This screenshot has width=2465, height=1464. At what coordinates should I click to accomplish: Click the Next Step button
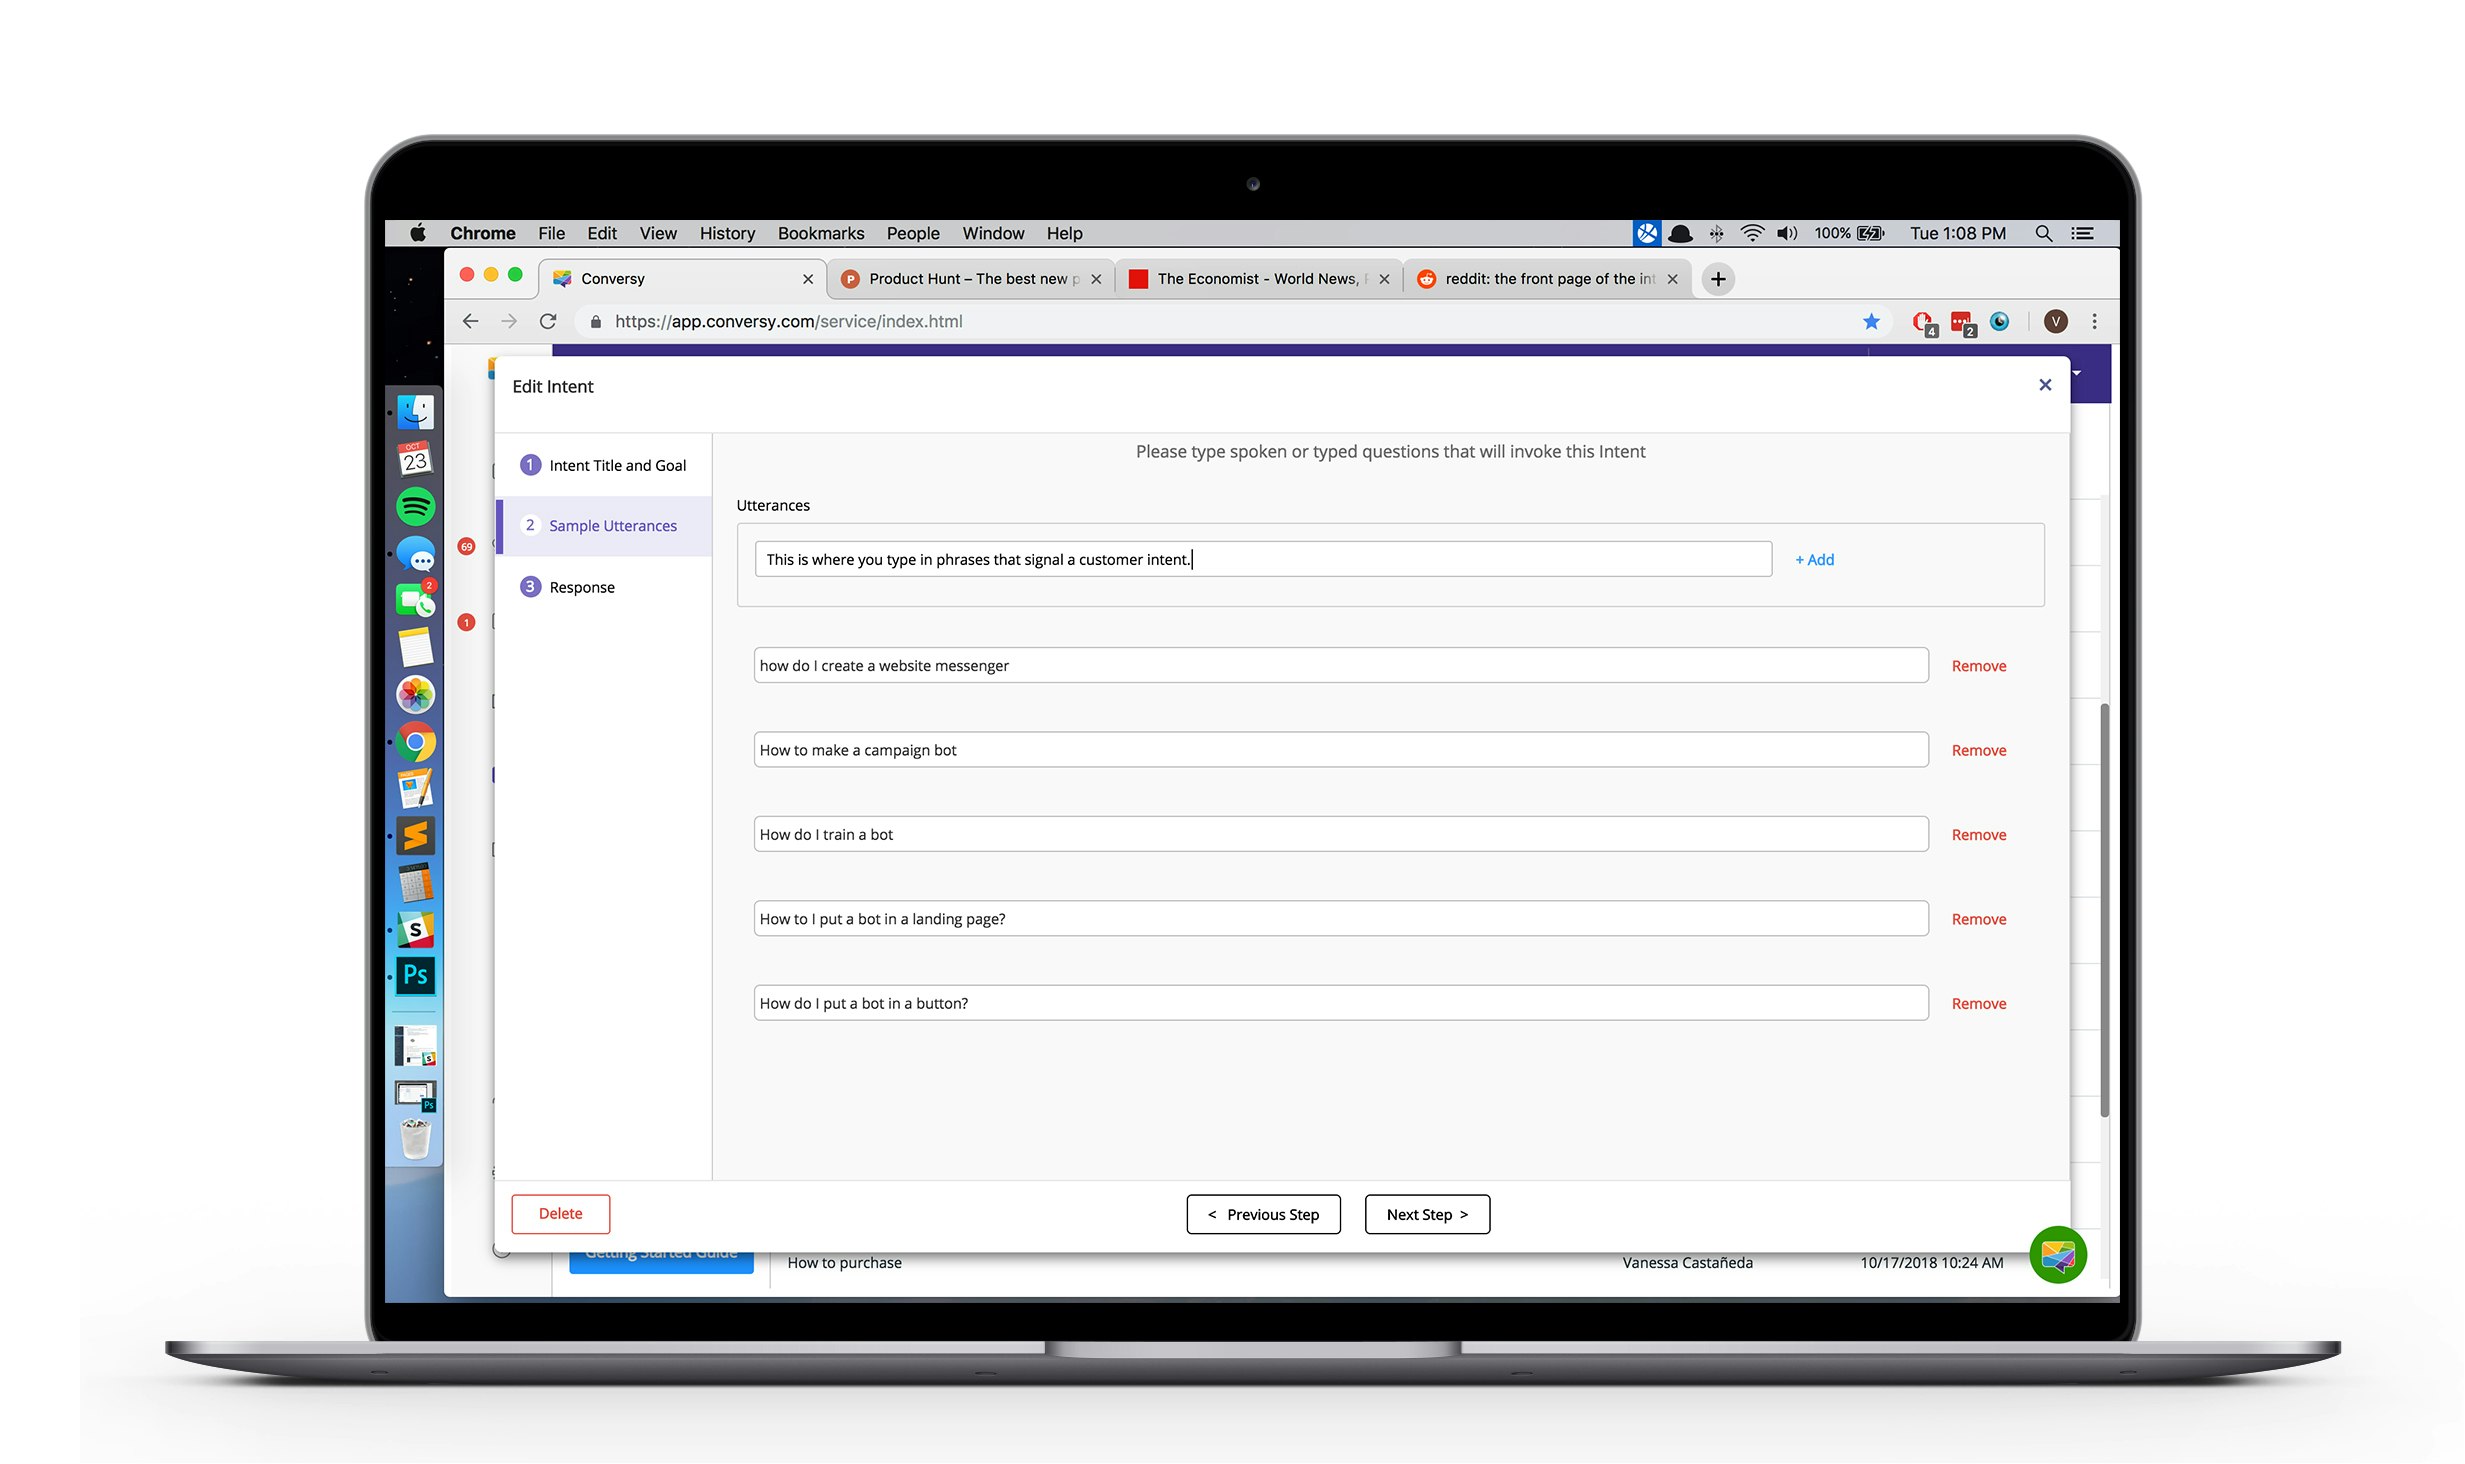tap(1426, 1214)
